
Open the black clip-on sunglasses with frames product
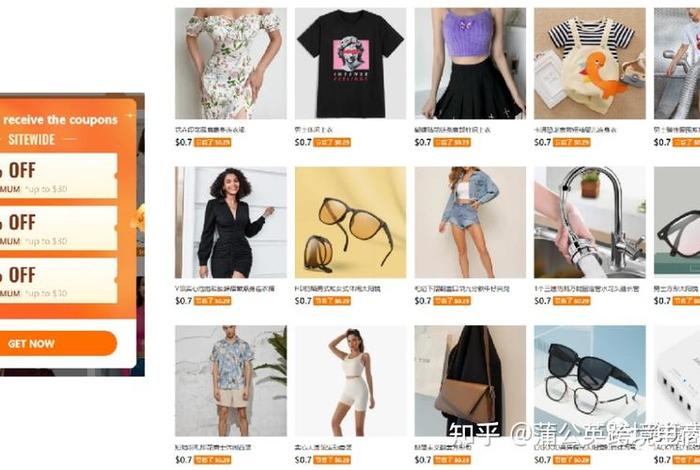point(590,381)
